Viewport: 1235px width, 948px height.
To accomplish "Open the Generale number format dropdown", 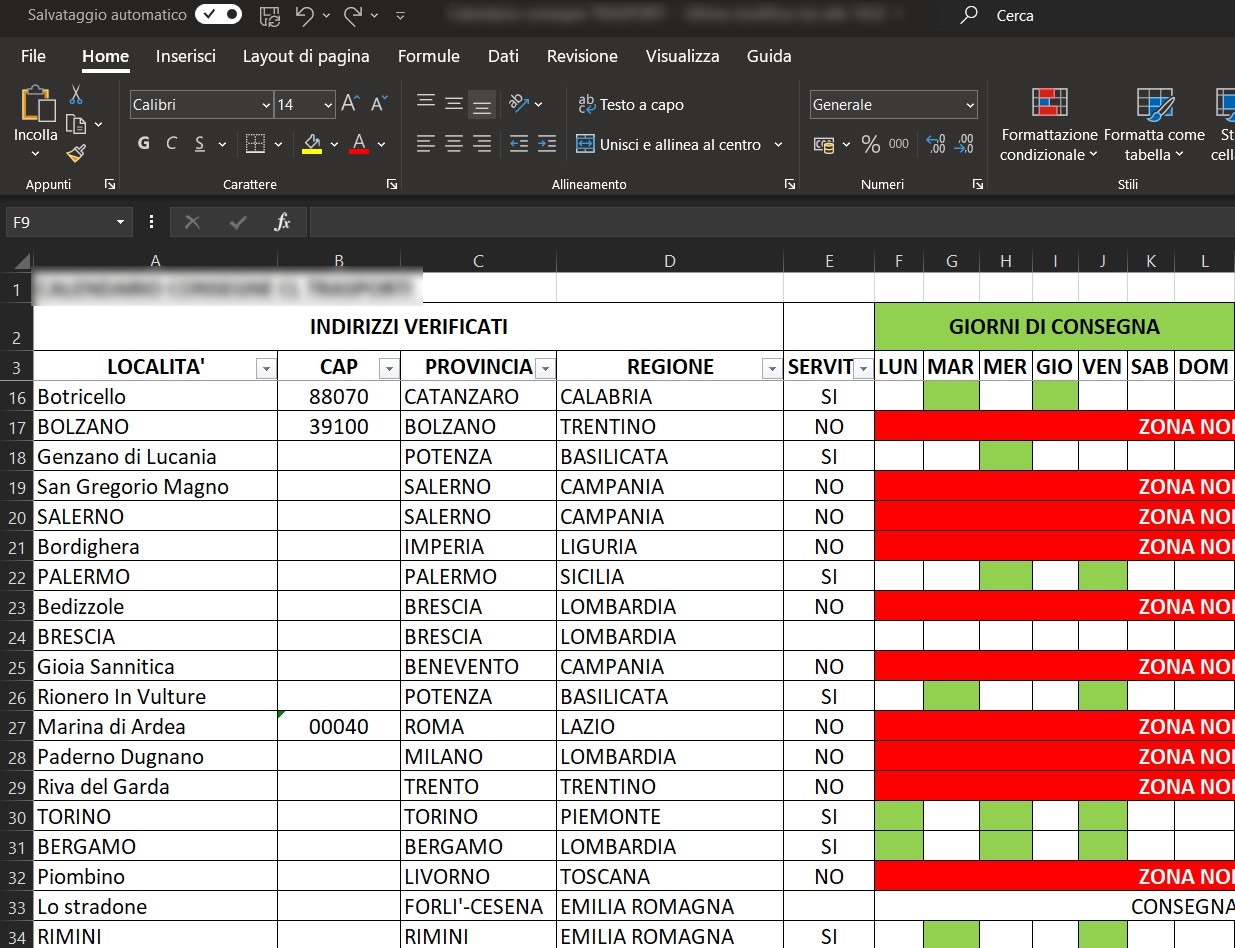I will coord(970,105).
